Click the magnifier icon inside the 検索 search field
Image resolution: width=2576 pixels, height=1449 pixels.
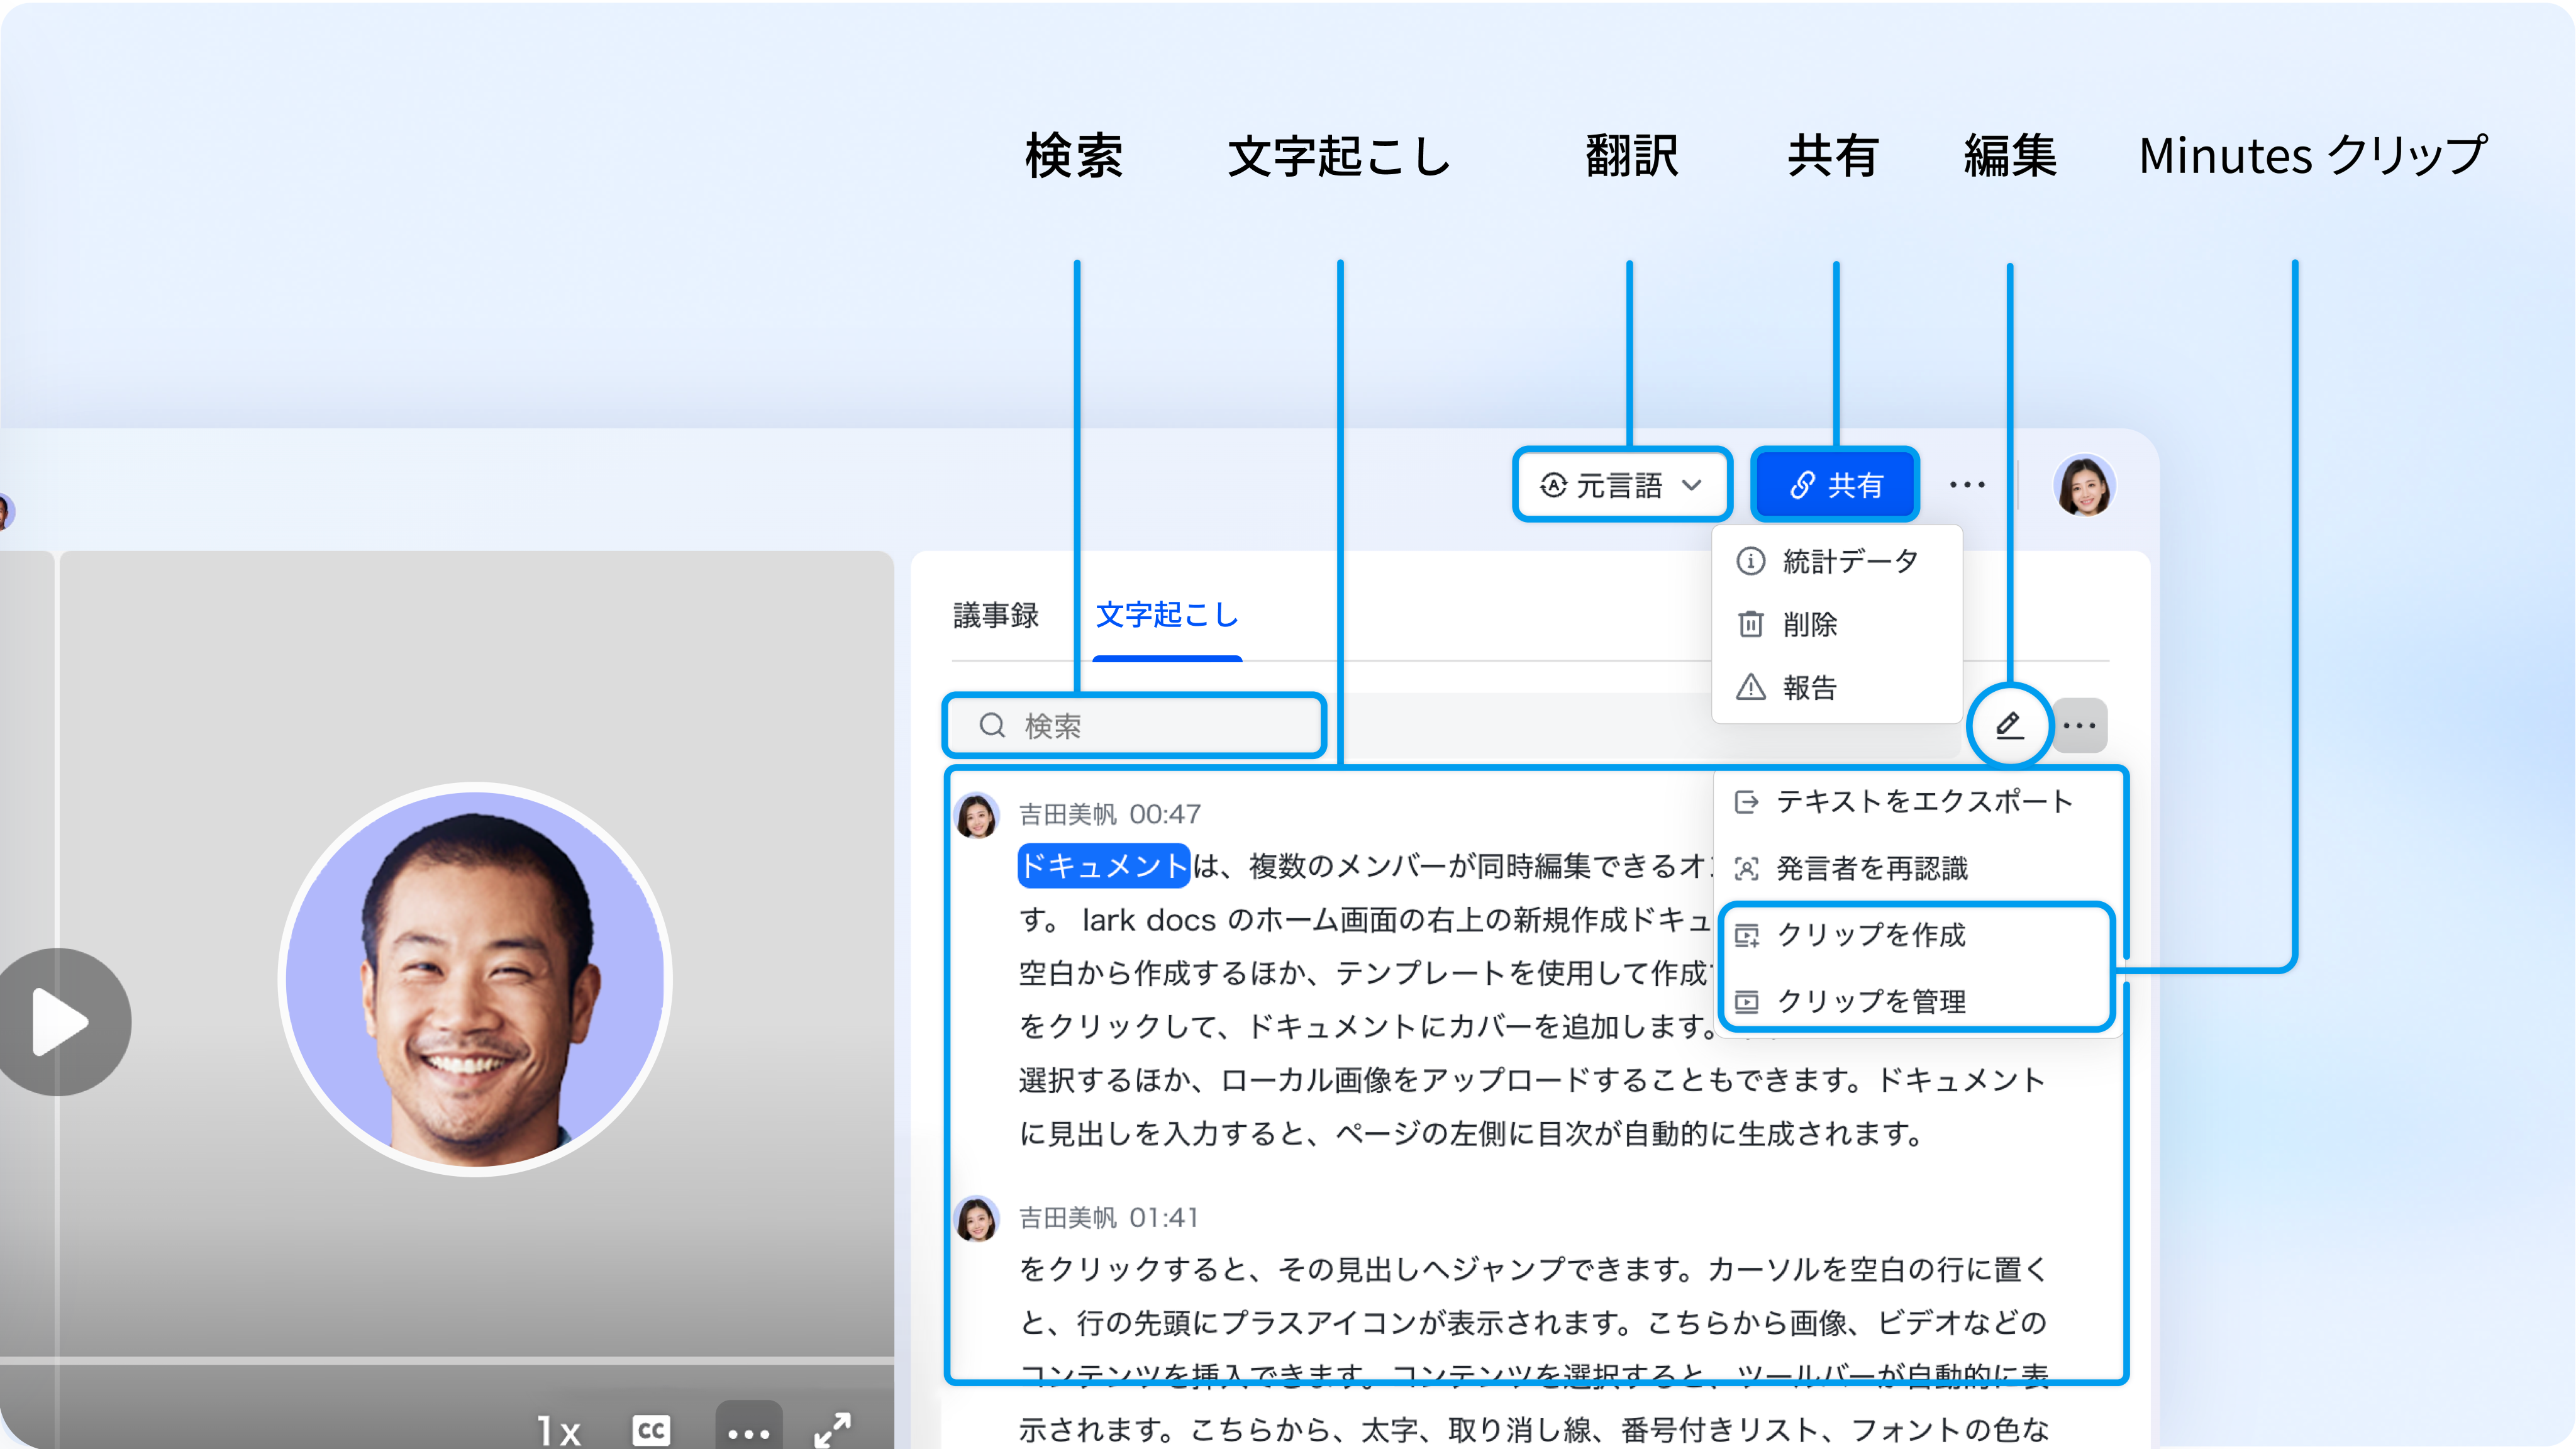pyautogui.click(x=992, y=726)
